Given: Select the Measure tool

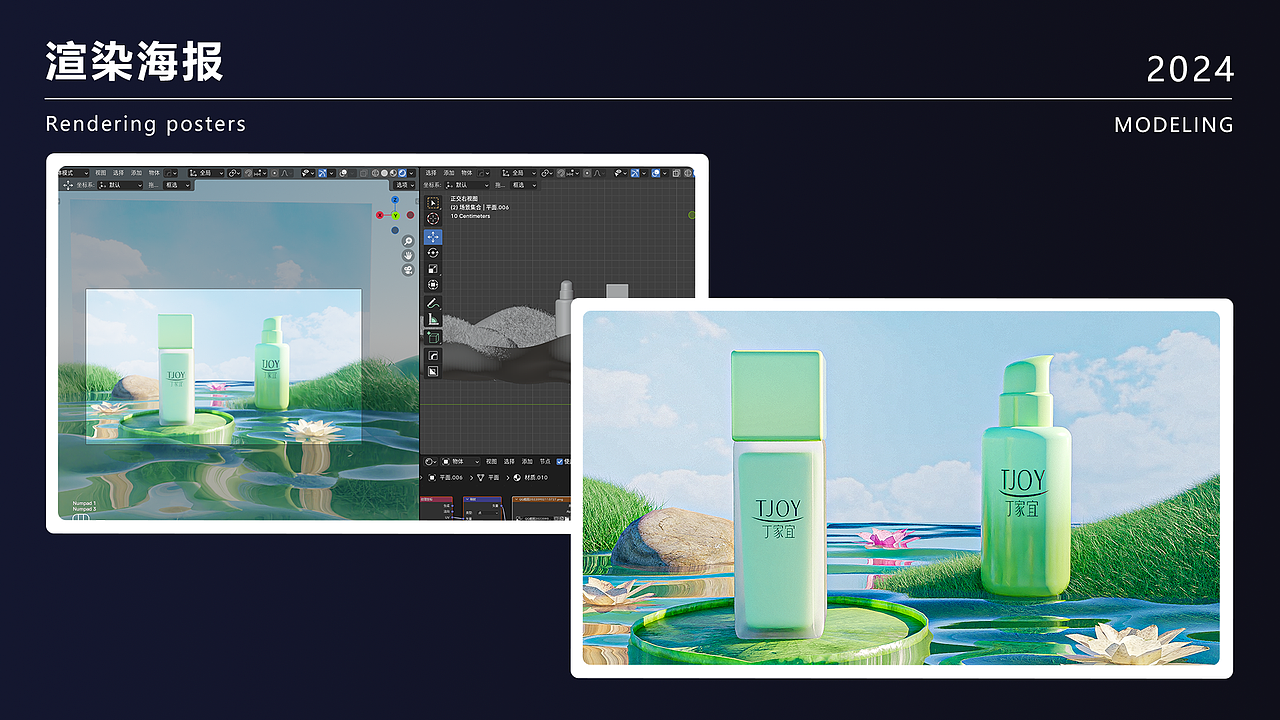Looking at the screenshot, I should tap(433, 319).
